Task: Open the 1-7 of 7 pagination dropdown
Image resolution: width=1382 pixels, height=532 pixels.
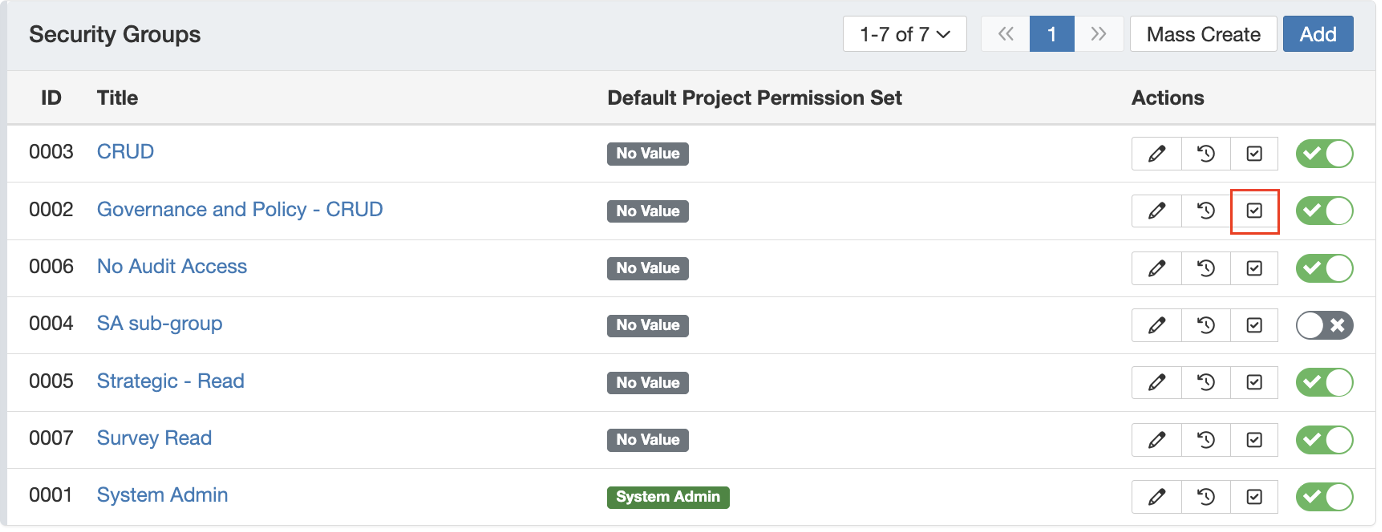Action: coord(904,34)
